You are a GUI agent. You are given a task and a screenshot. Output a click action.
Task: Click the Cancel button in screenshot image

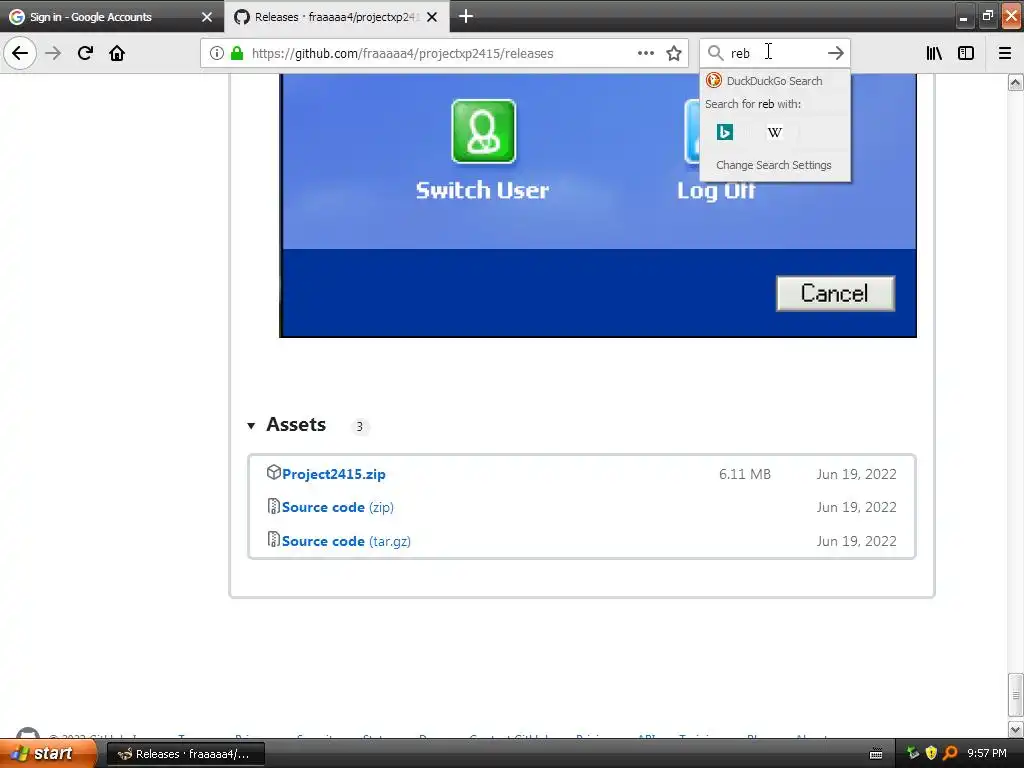coord(835,293)
